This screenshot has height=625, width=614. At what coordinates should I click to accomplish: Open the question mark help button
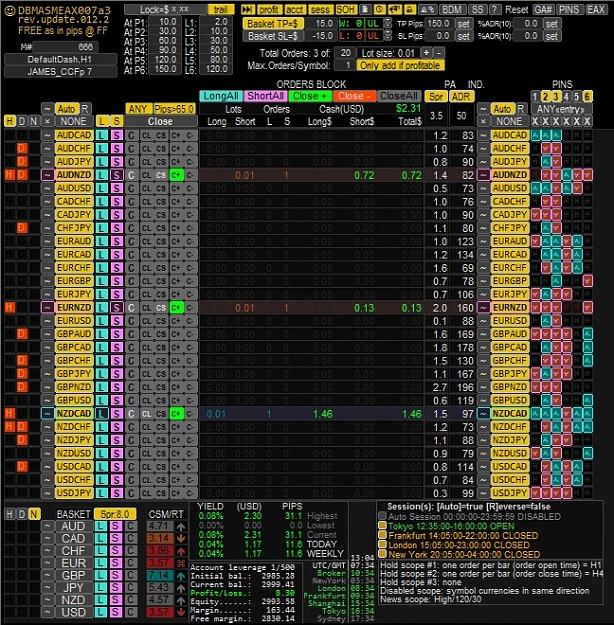coord(495,9)
